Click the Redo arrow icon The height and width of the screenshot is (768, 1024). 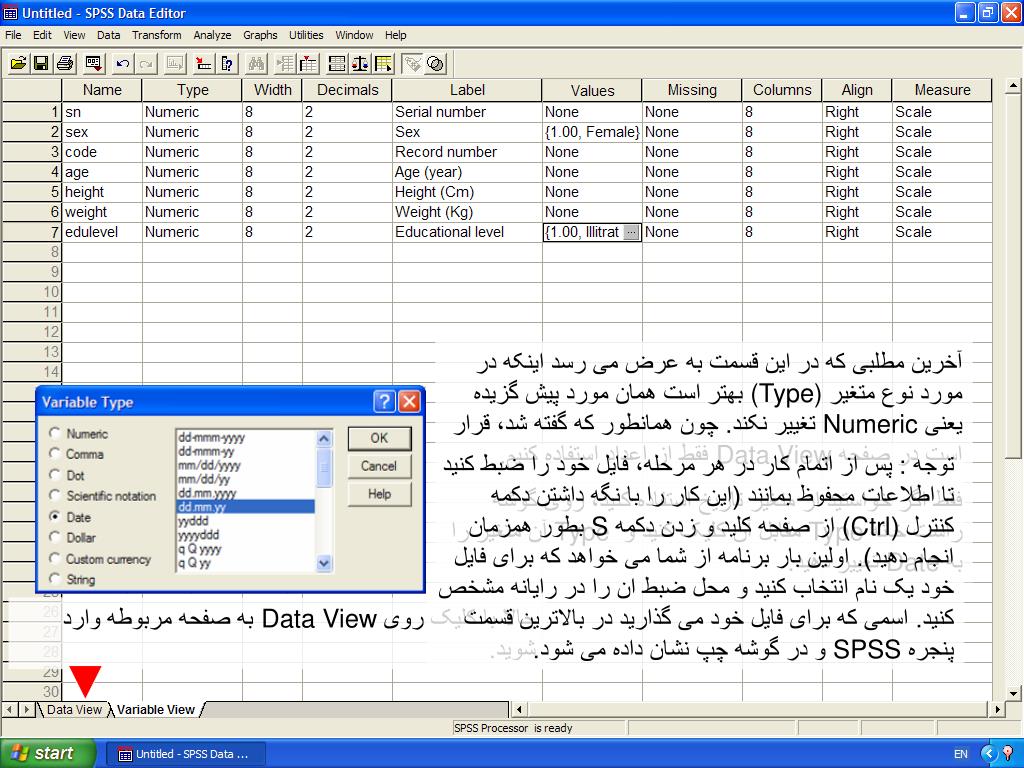coord(146,63)
